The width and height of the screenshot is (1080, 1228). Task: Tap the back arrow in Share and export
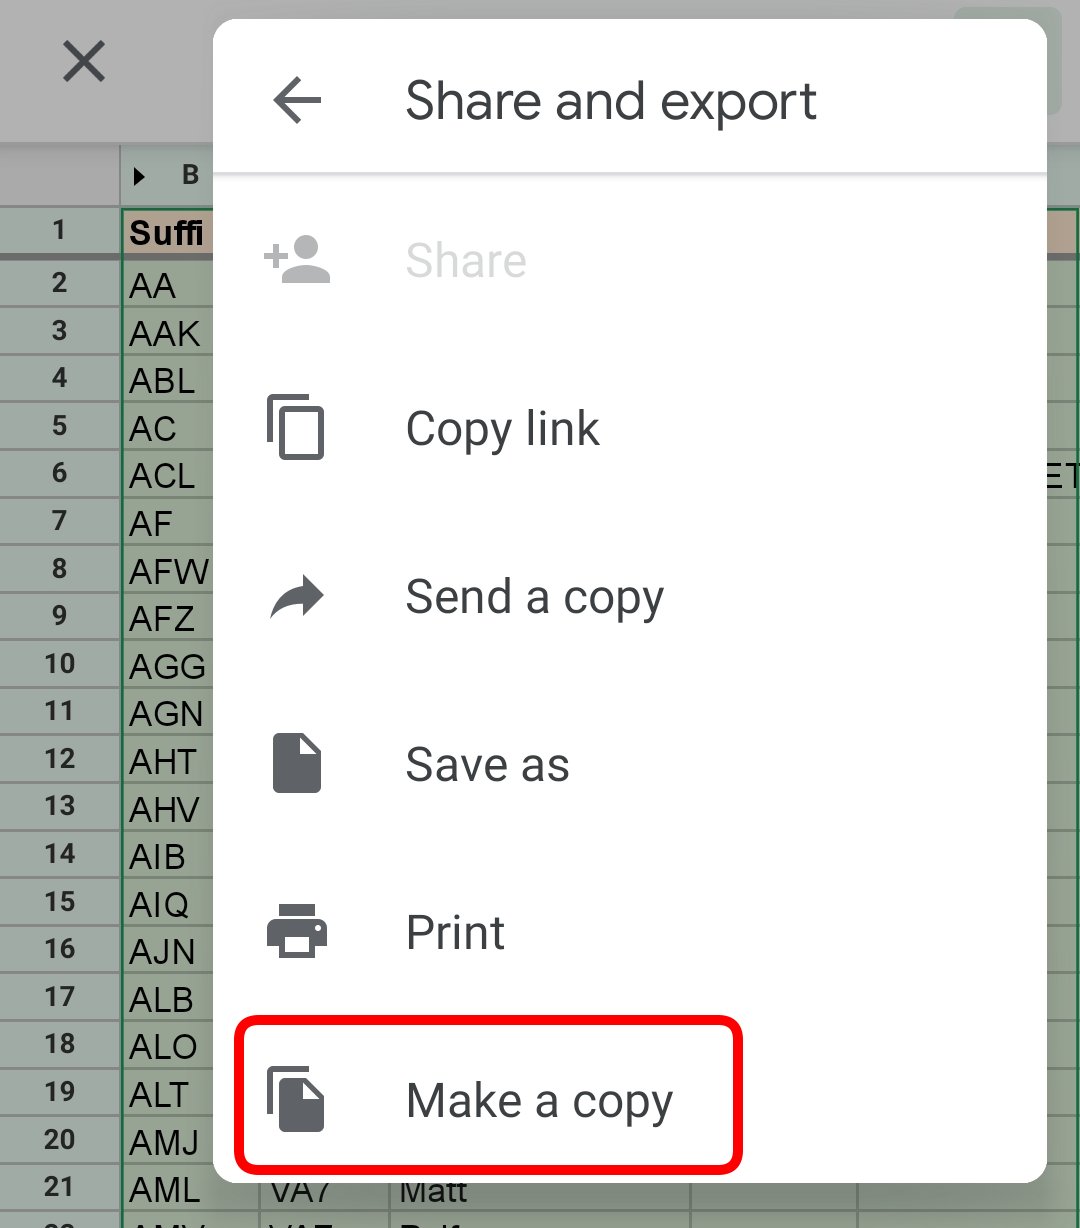pos(297,101)
